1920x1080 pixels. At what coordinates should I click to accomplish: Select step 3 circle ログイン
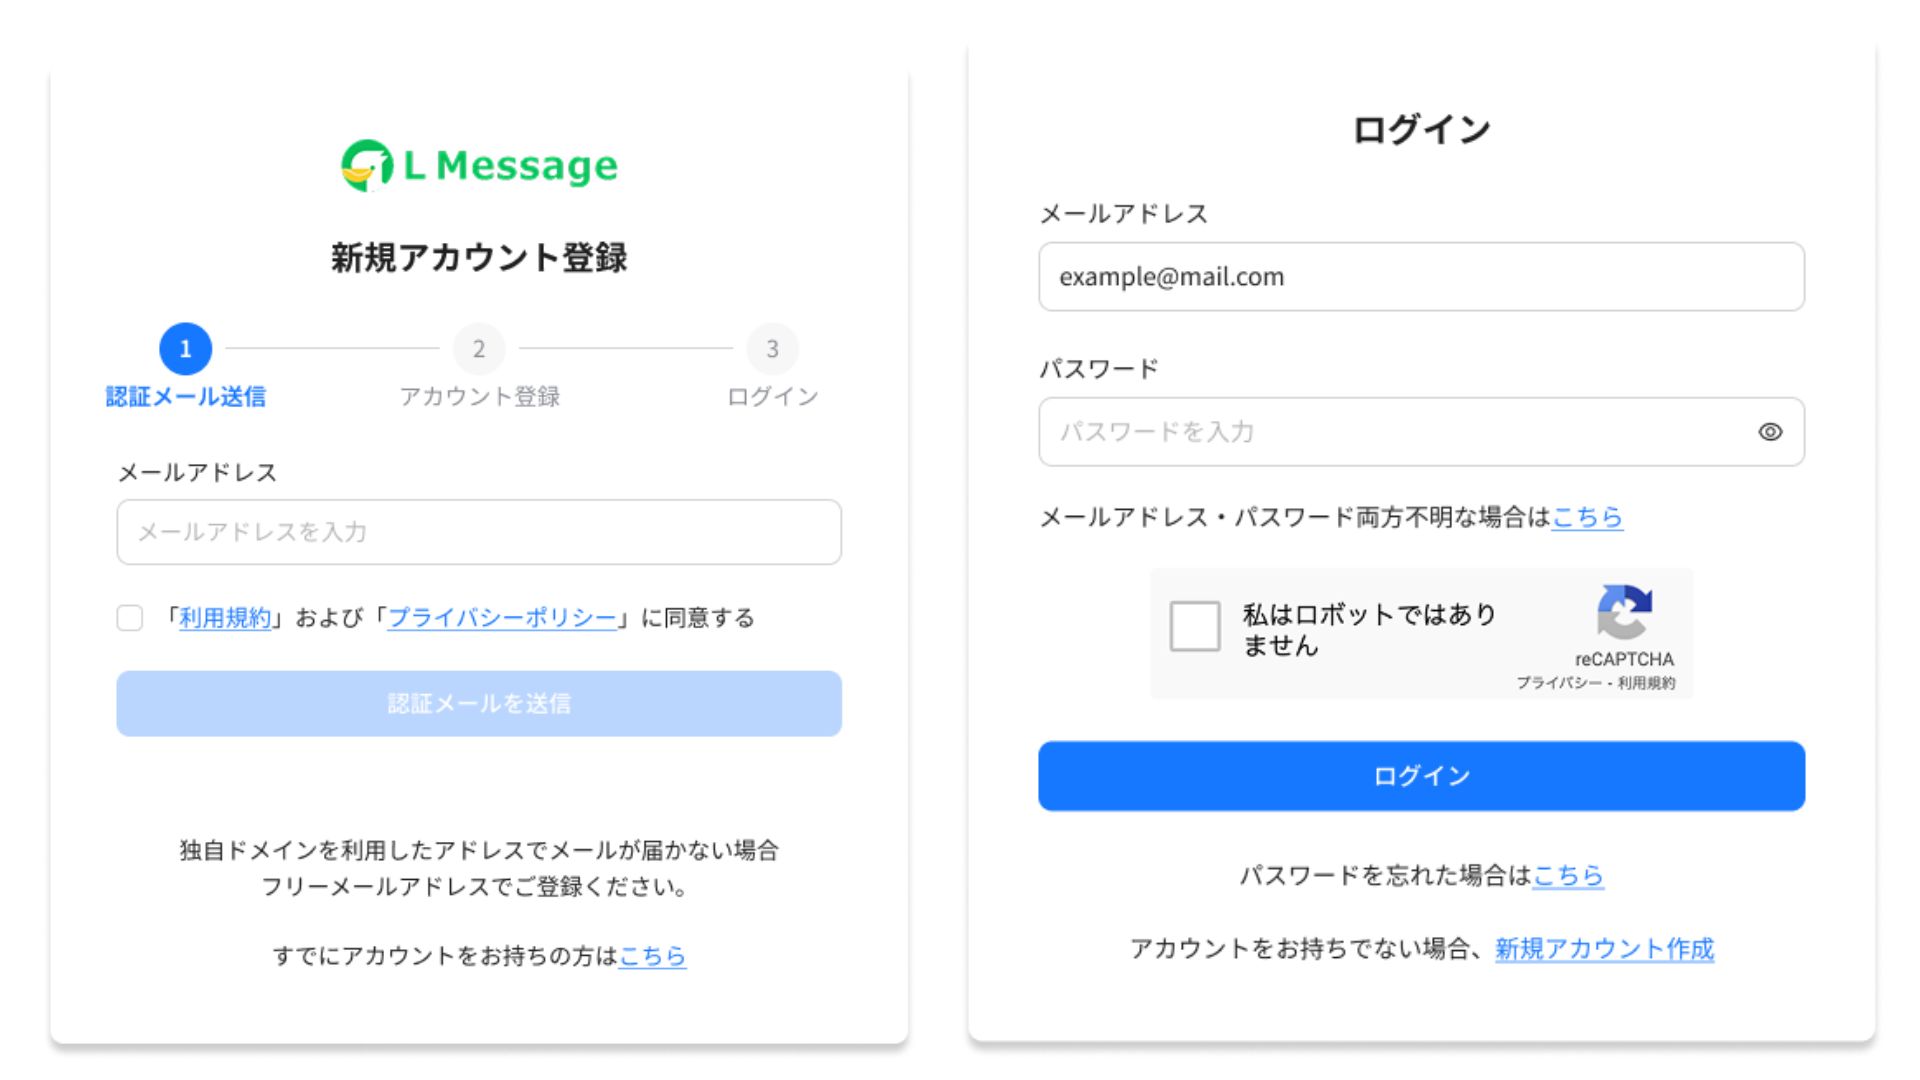click(x=772, y=349)
